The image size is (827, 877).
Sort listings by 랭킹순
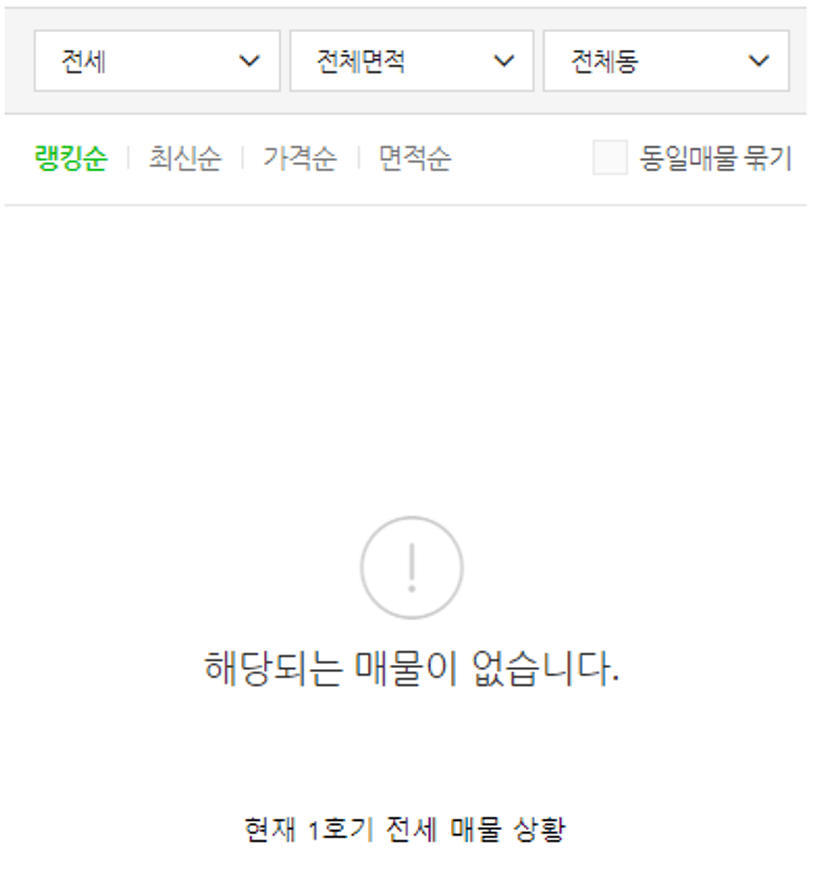click(x=70, y=158)
